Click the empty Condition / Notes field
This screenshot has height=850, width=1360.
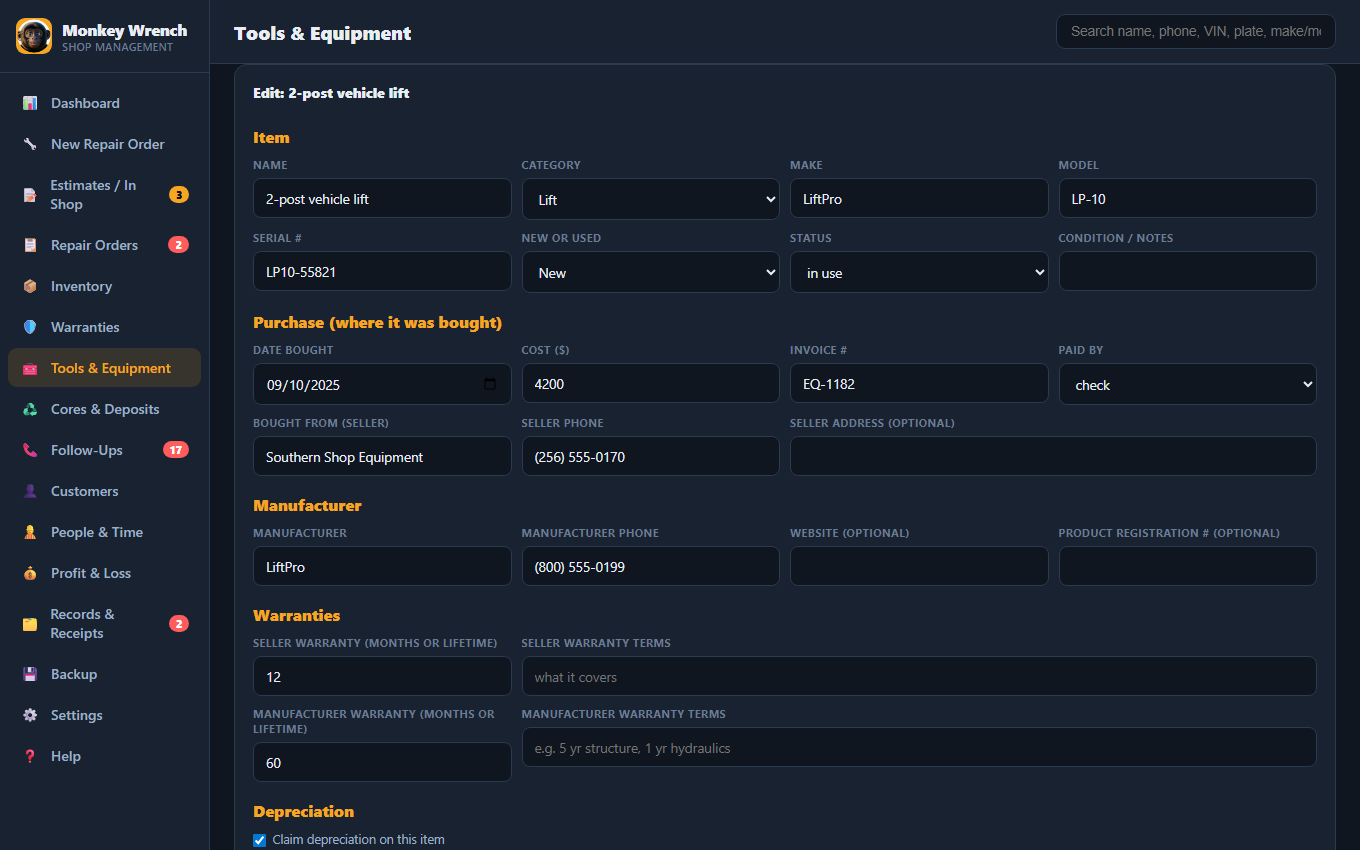1188,271
